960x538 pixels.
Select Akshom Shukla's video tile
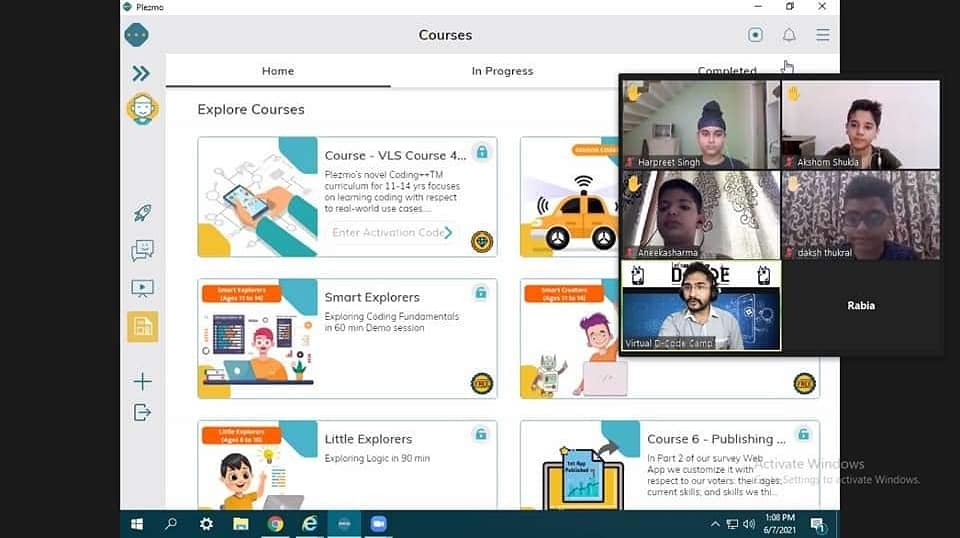tap(861, 125)
